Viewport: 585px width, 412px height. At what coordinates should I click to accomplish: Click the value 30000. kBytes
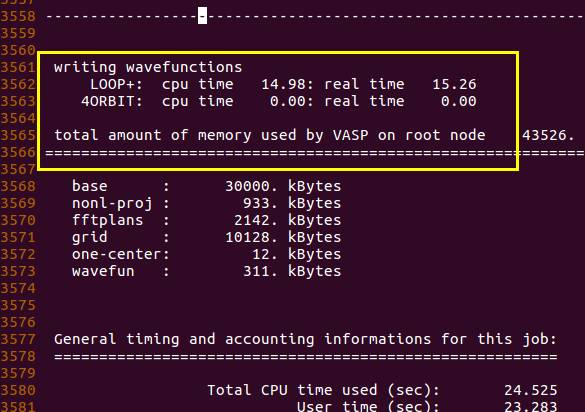pos(283,186)
